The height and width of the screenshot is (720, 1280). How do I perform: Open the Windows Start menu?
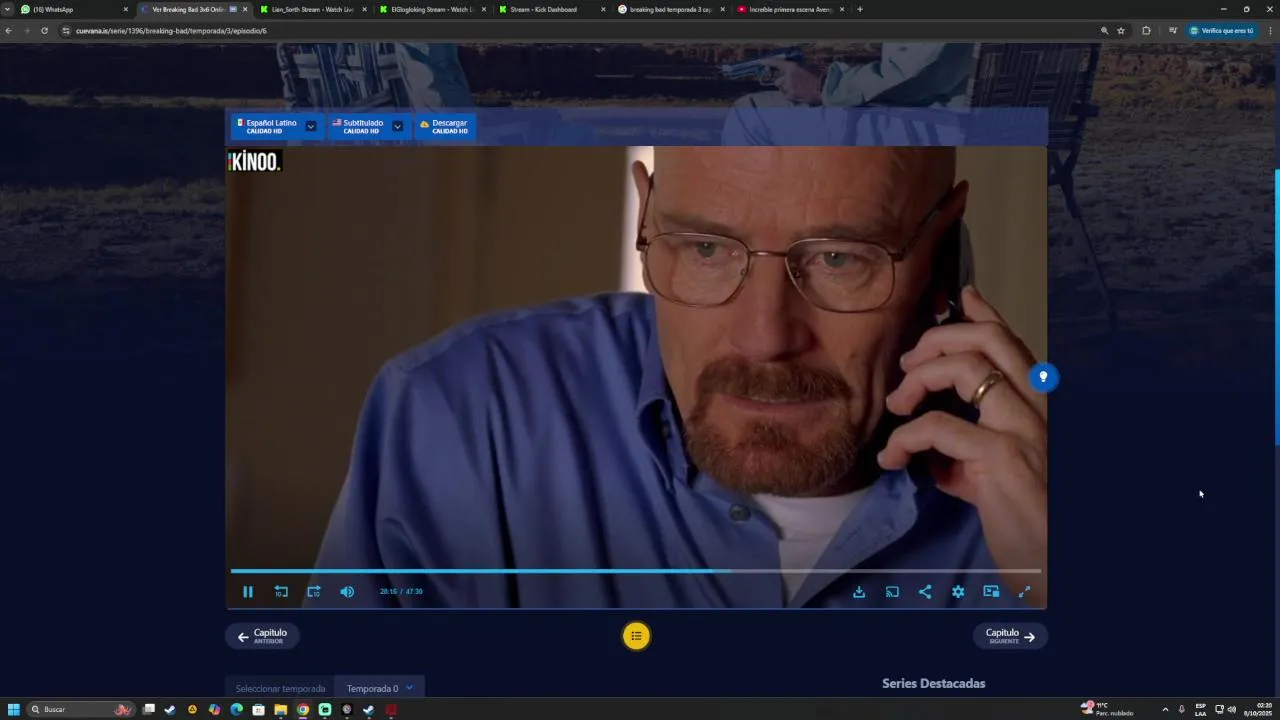tap(14, 710)
